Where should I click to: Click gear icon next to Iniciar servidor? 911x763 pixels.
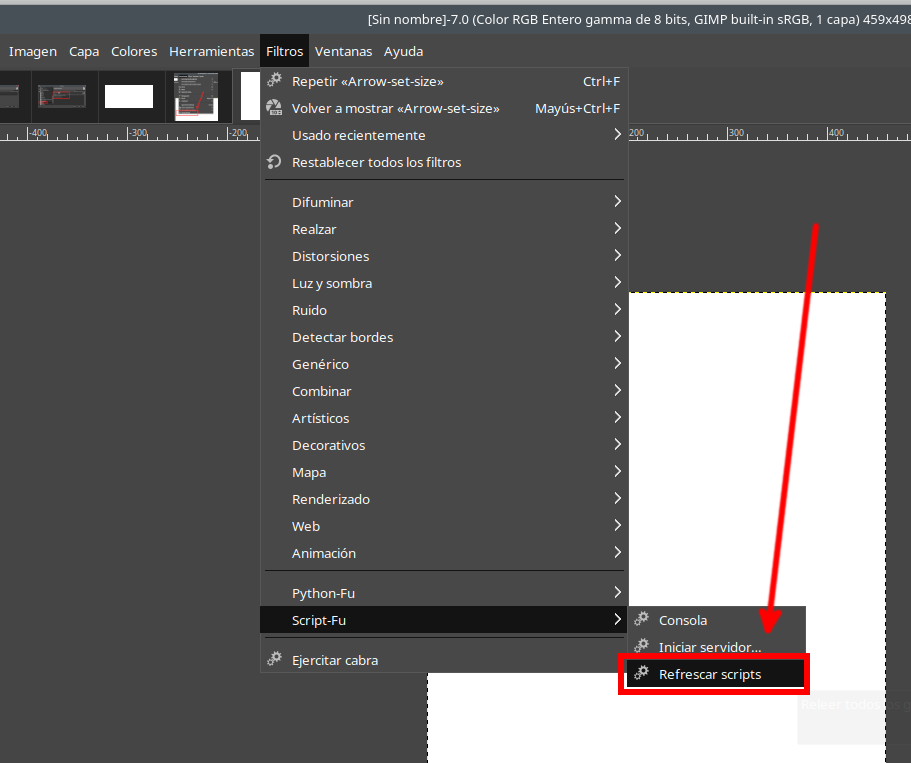642,647
